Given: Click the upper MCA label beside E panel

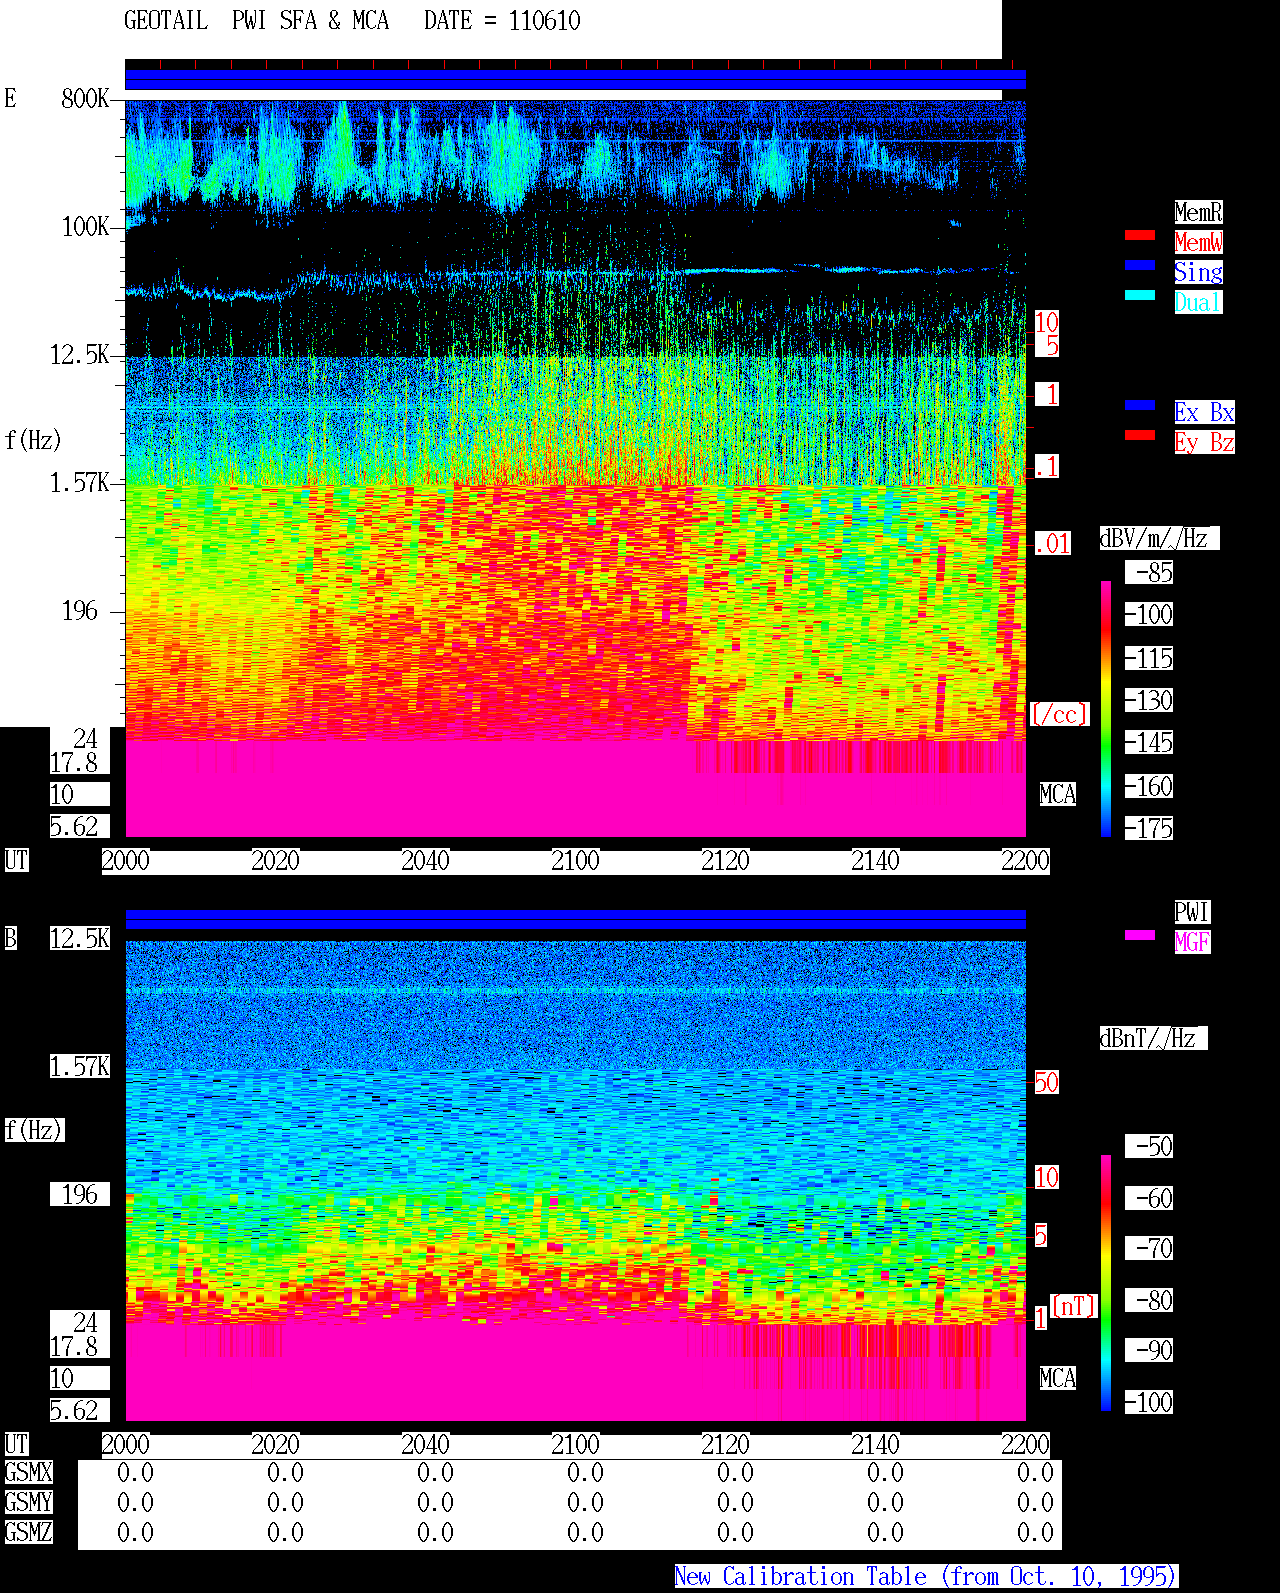Looking at the screenshot, I should 1058,795.
